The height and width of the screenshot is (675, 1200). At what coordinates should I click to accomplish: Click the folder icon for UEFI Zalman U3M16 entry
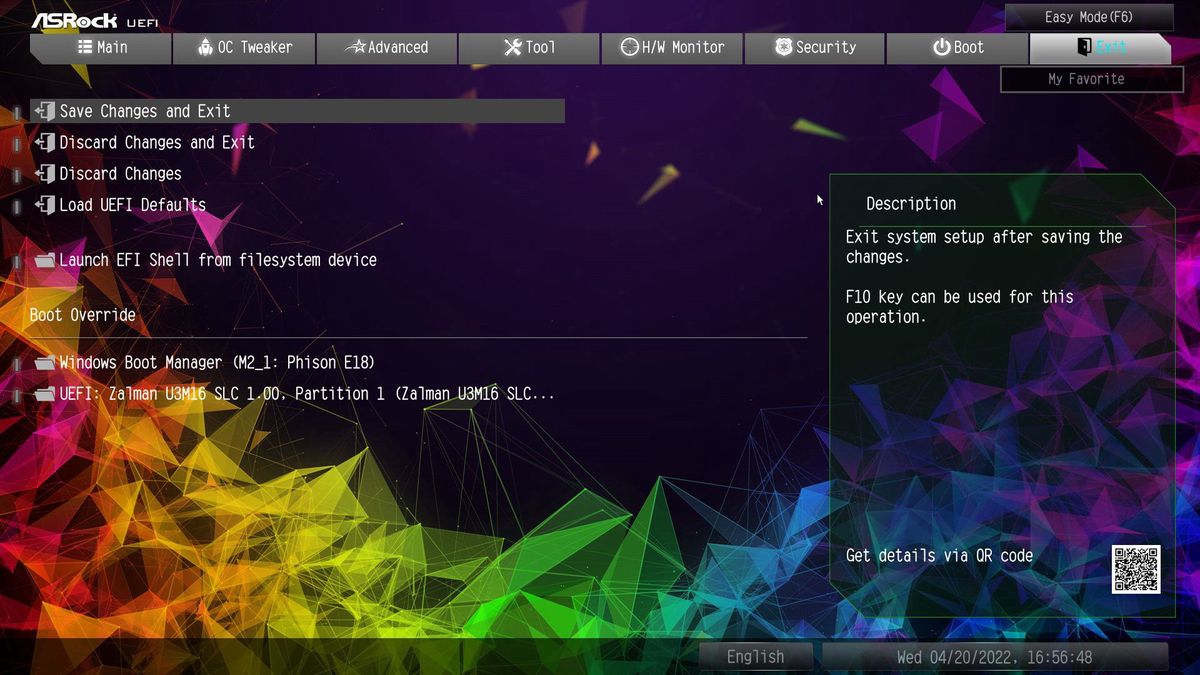coord(44,394)
